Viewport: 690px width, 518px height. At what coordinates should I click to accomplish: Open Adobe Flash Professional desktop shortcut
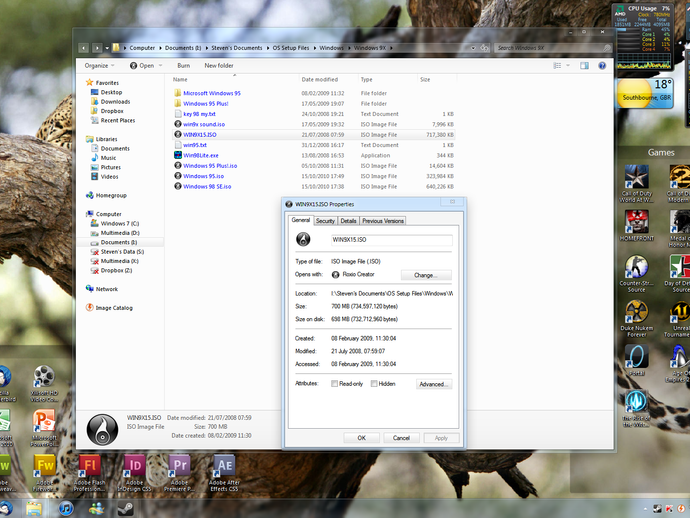(89, 473)
